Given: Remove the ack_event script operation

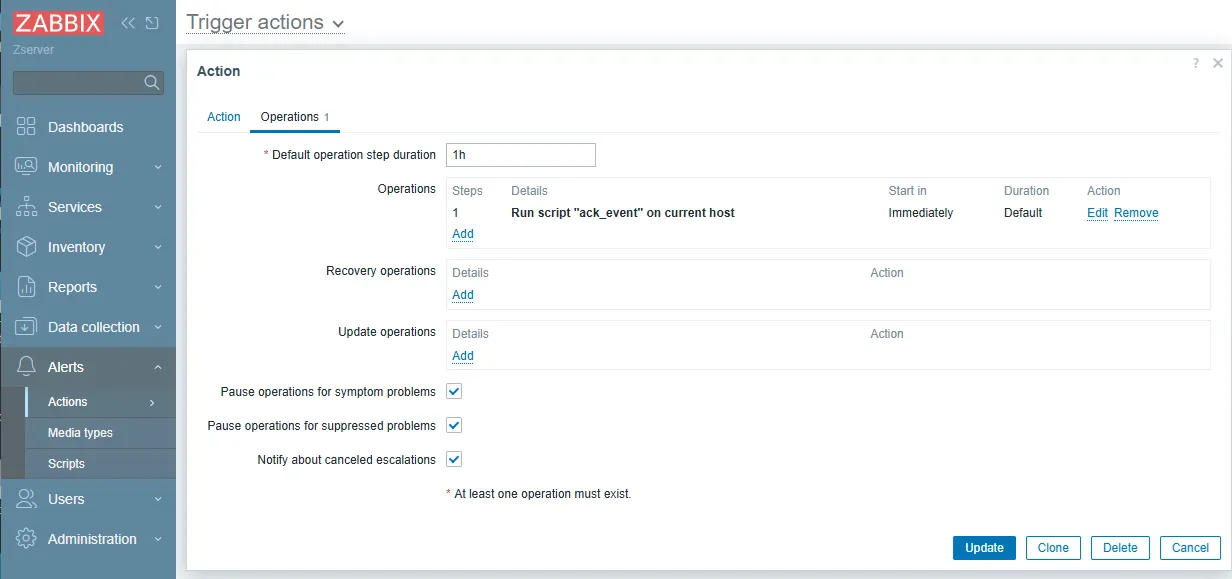Looking at the screenshot, I should click(x=1136, y=213).
